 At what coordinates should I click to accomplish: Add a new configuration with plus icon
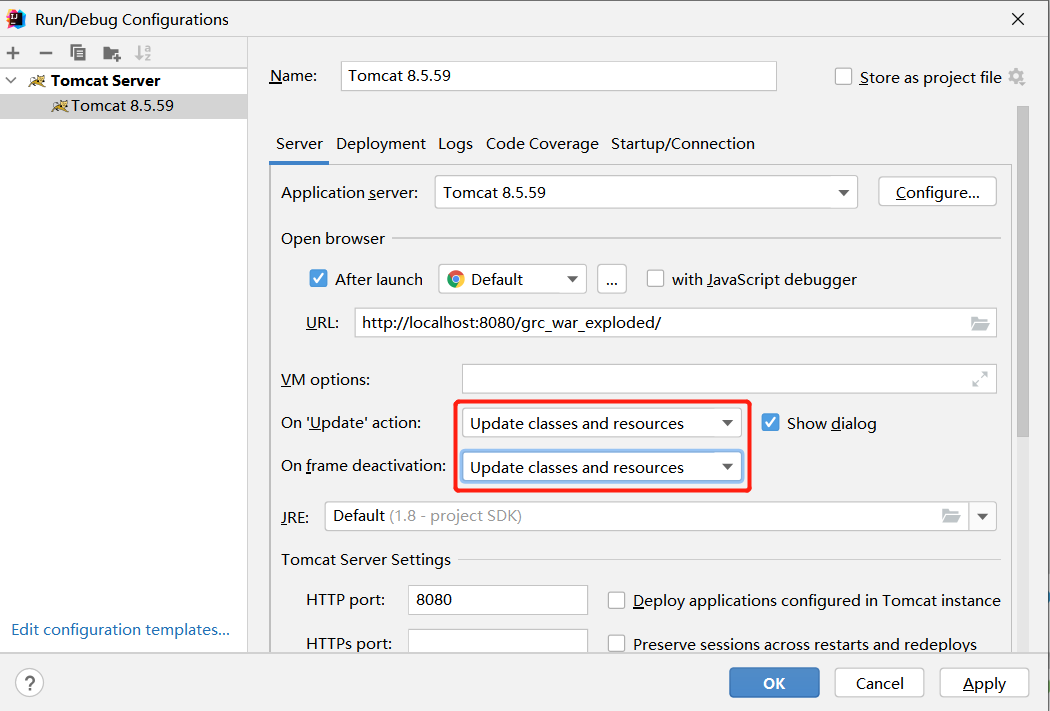tap(13, 53)
